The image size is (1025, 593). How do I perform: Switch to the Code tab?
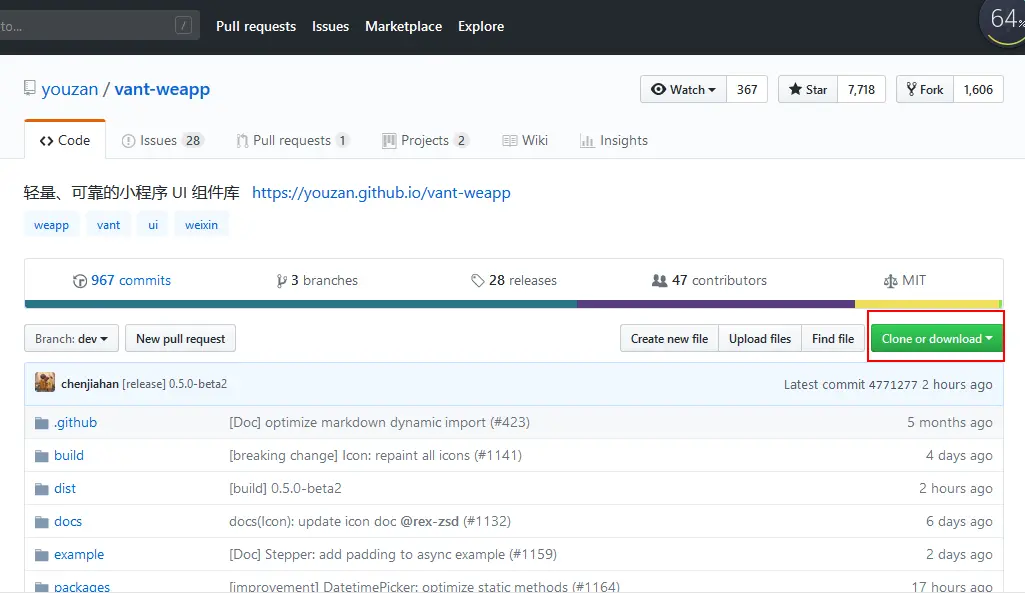(x=65, y=140)
